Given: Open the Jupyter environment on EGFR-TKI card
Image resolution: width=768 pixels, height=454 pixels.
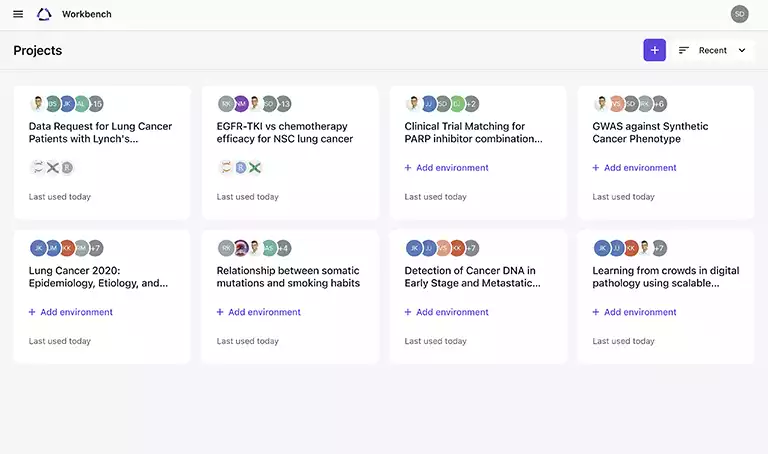Looking at the screenshot, I should 226,168.
